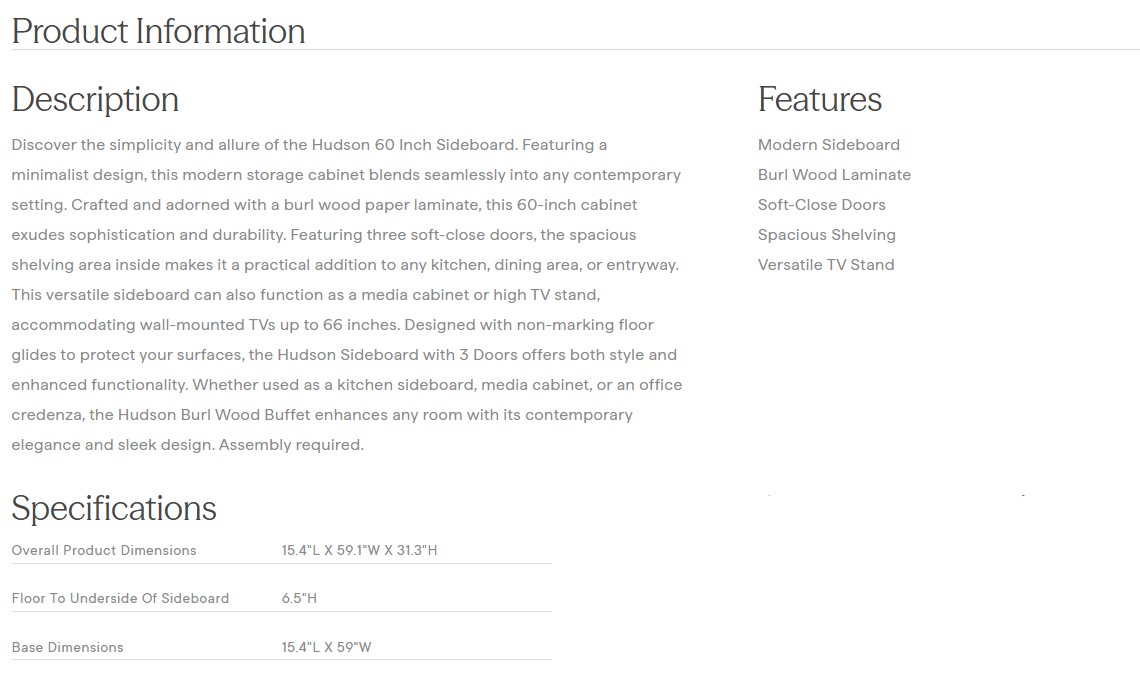Select the Versatile TV Stand feature

click(825, 265)
